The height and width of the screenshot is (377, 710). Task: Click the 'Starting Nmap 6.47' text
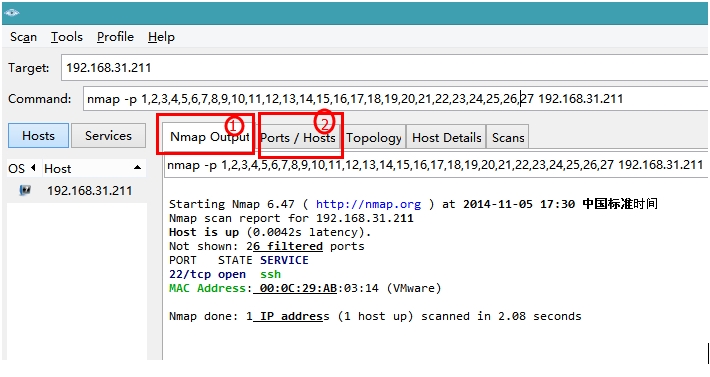click(231, 204)
